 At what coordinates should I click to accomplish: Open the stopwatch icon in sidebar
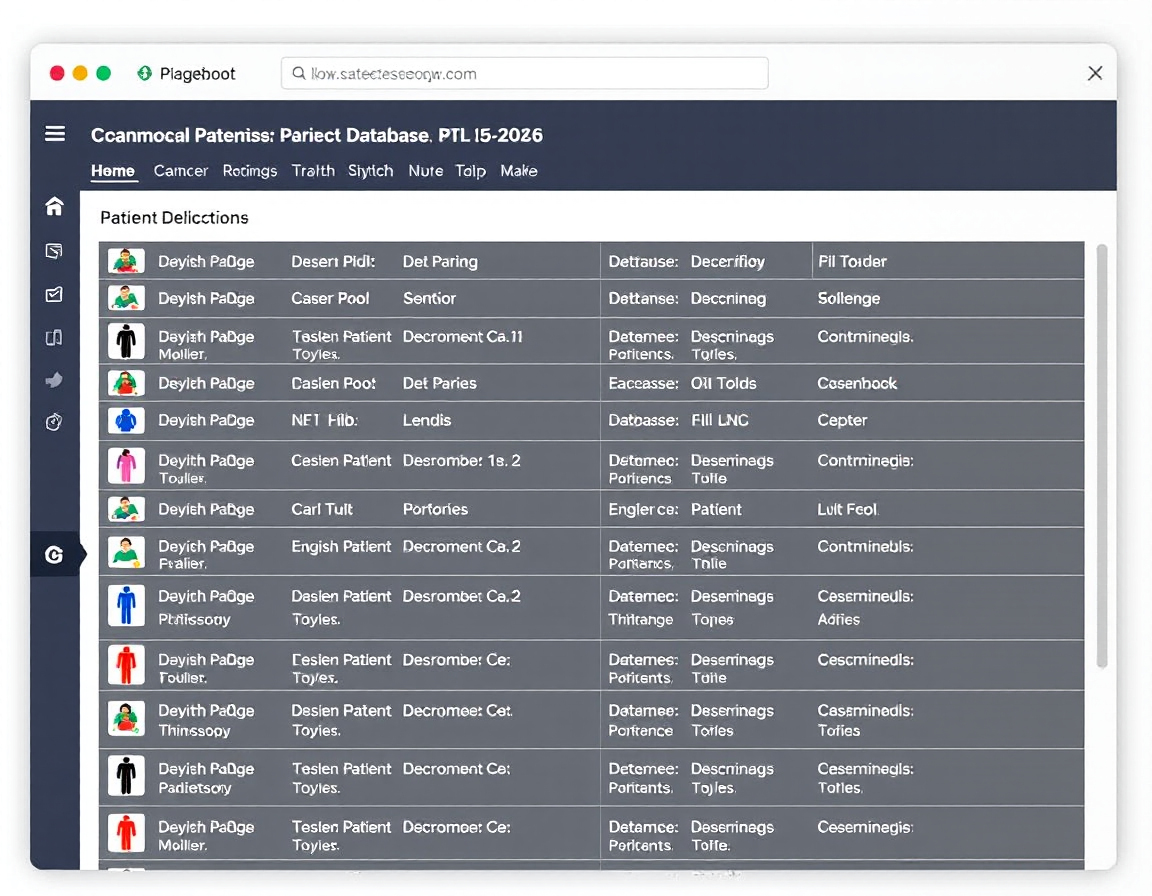click(54, 422)
